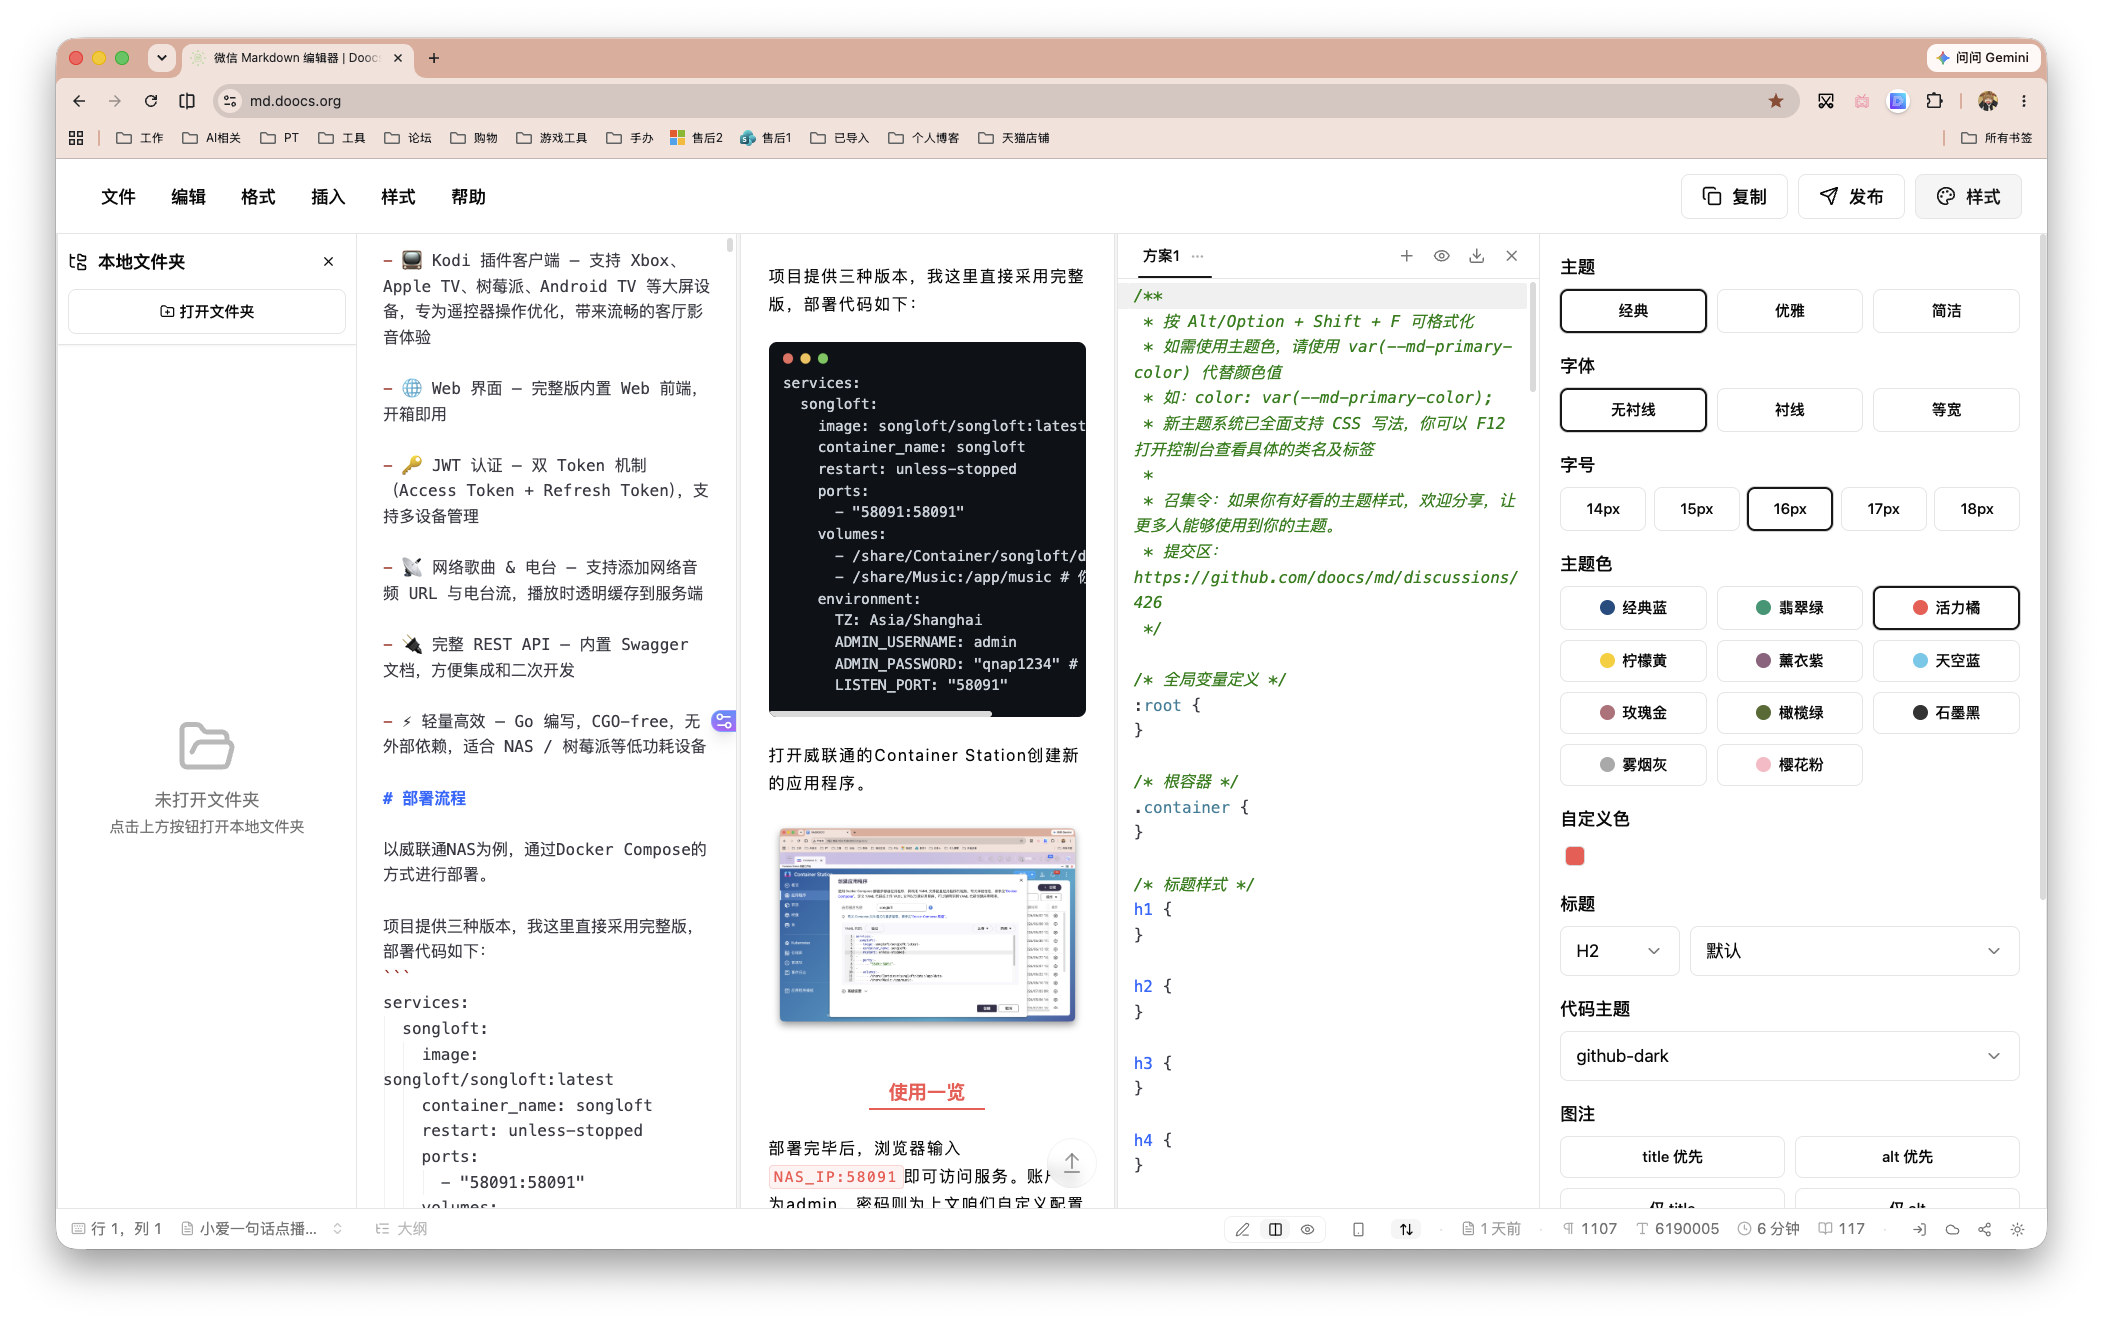Switch to preview-only eye icon in status bar
The height and width of the screenshot is (1323, 2103).
(x=1307, y=1229)
